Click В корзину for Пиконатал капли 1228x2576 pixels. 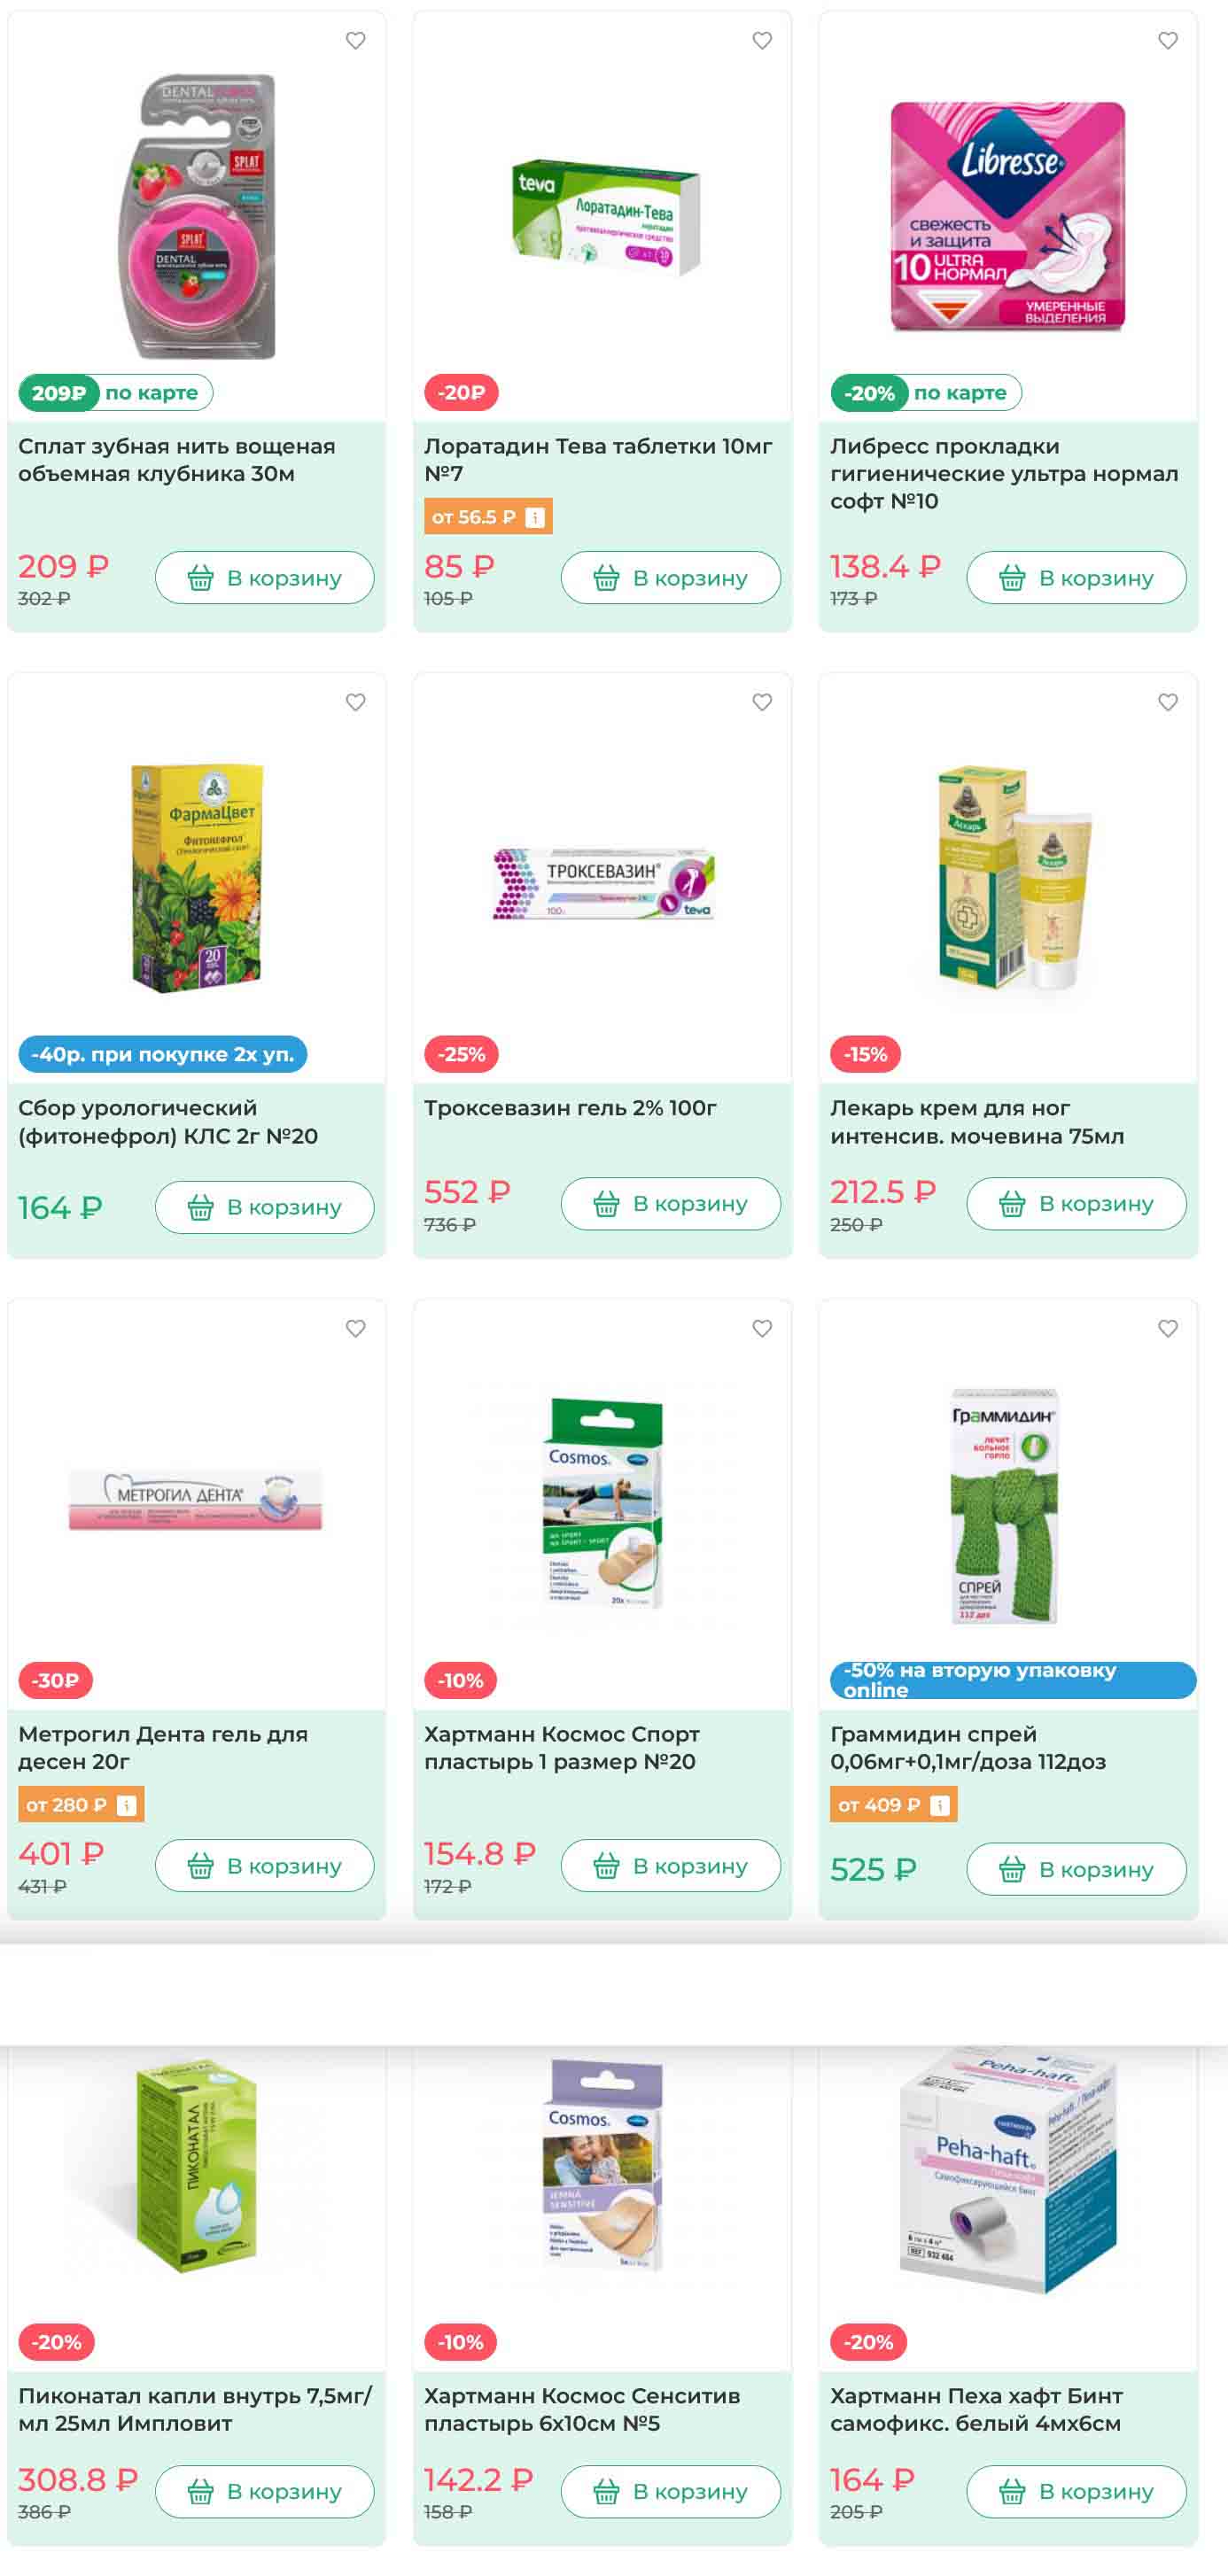[265, 2492]
